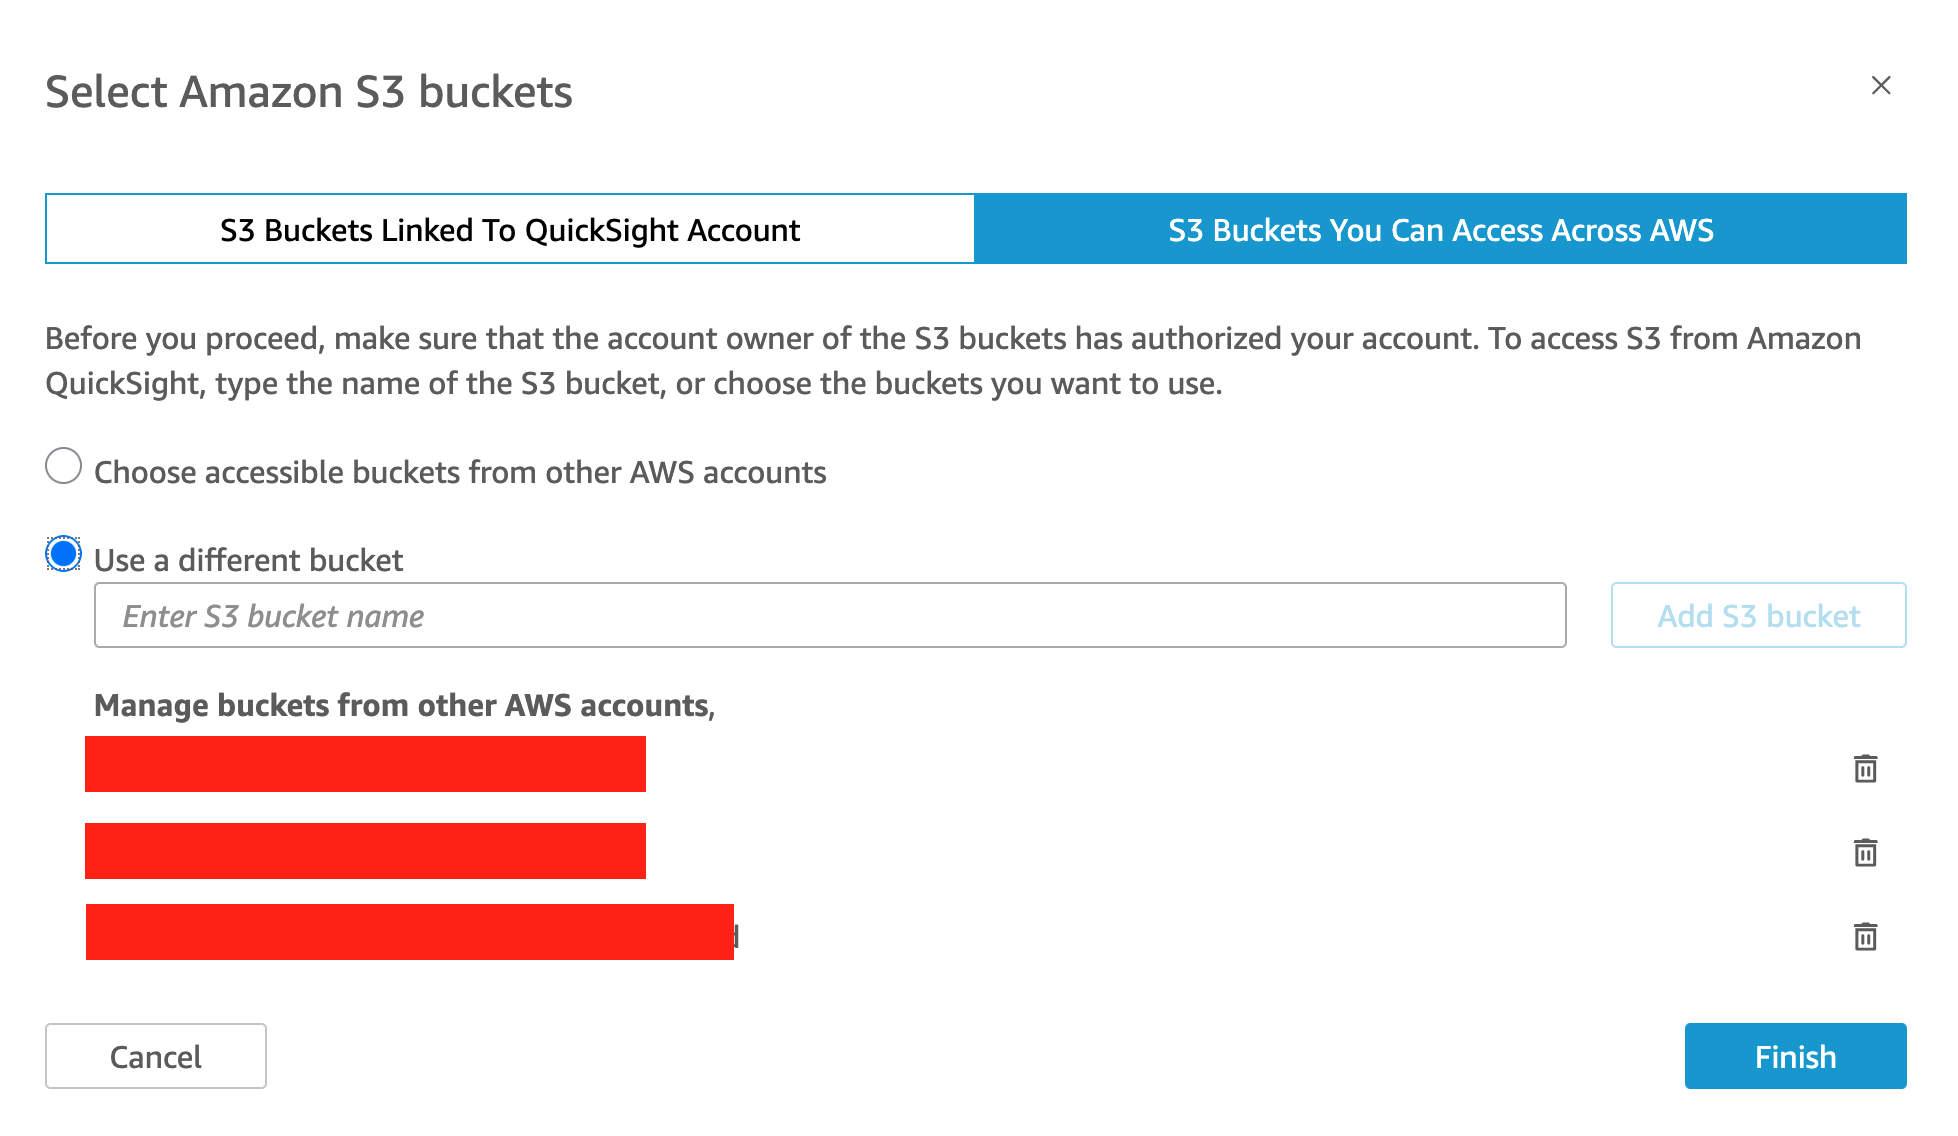Close the Select Amazon S3 buckets dialog
The height and width of the screenshot is (1136, 1958).
pos(1880,86)
